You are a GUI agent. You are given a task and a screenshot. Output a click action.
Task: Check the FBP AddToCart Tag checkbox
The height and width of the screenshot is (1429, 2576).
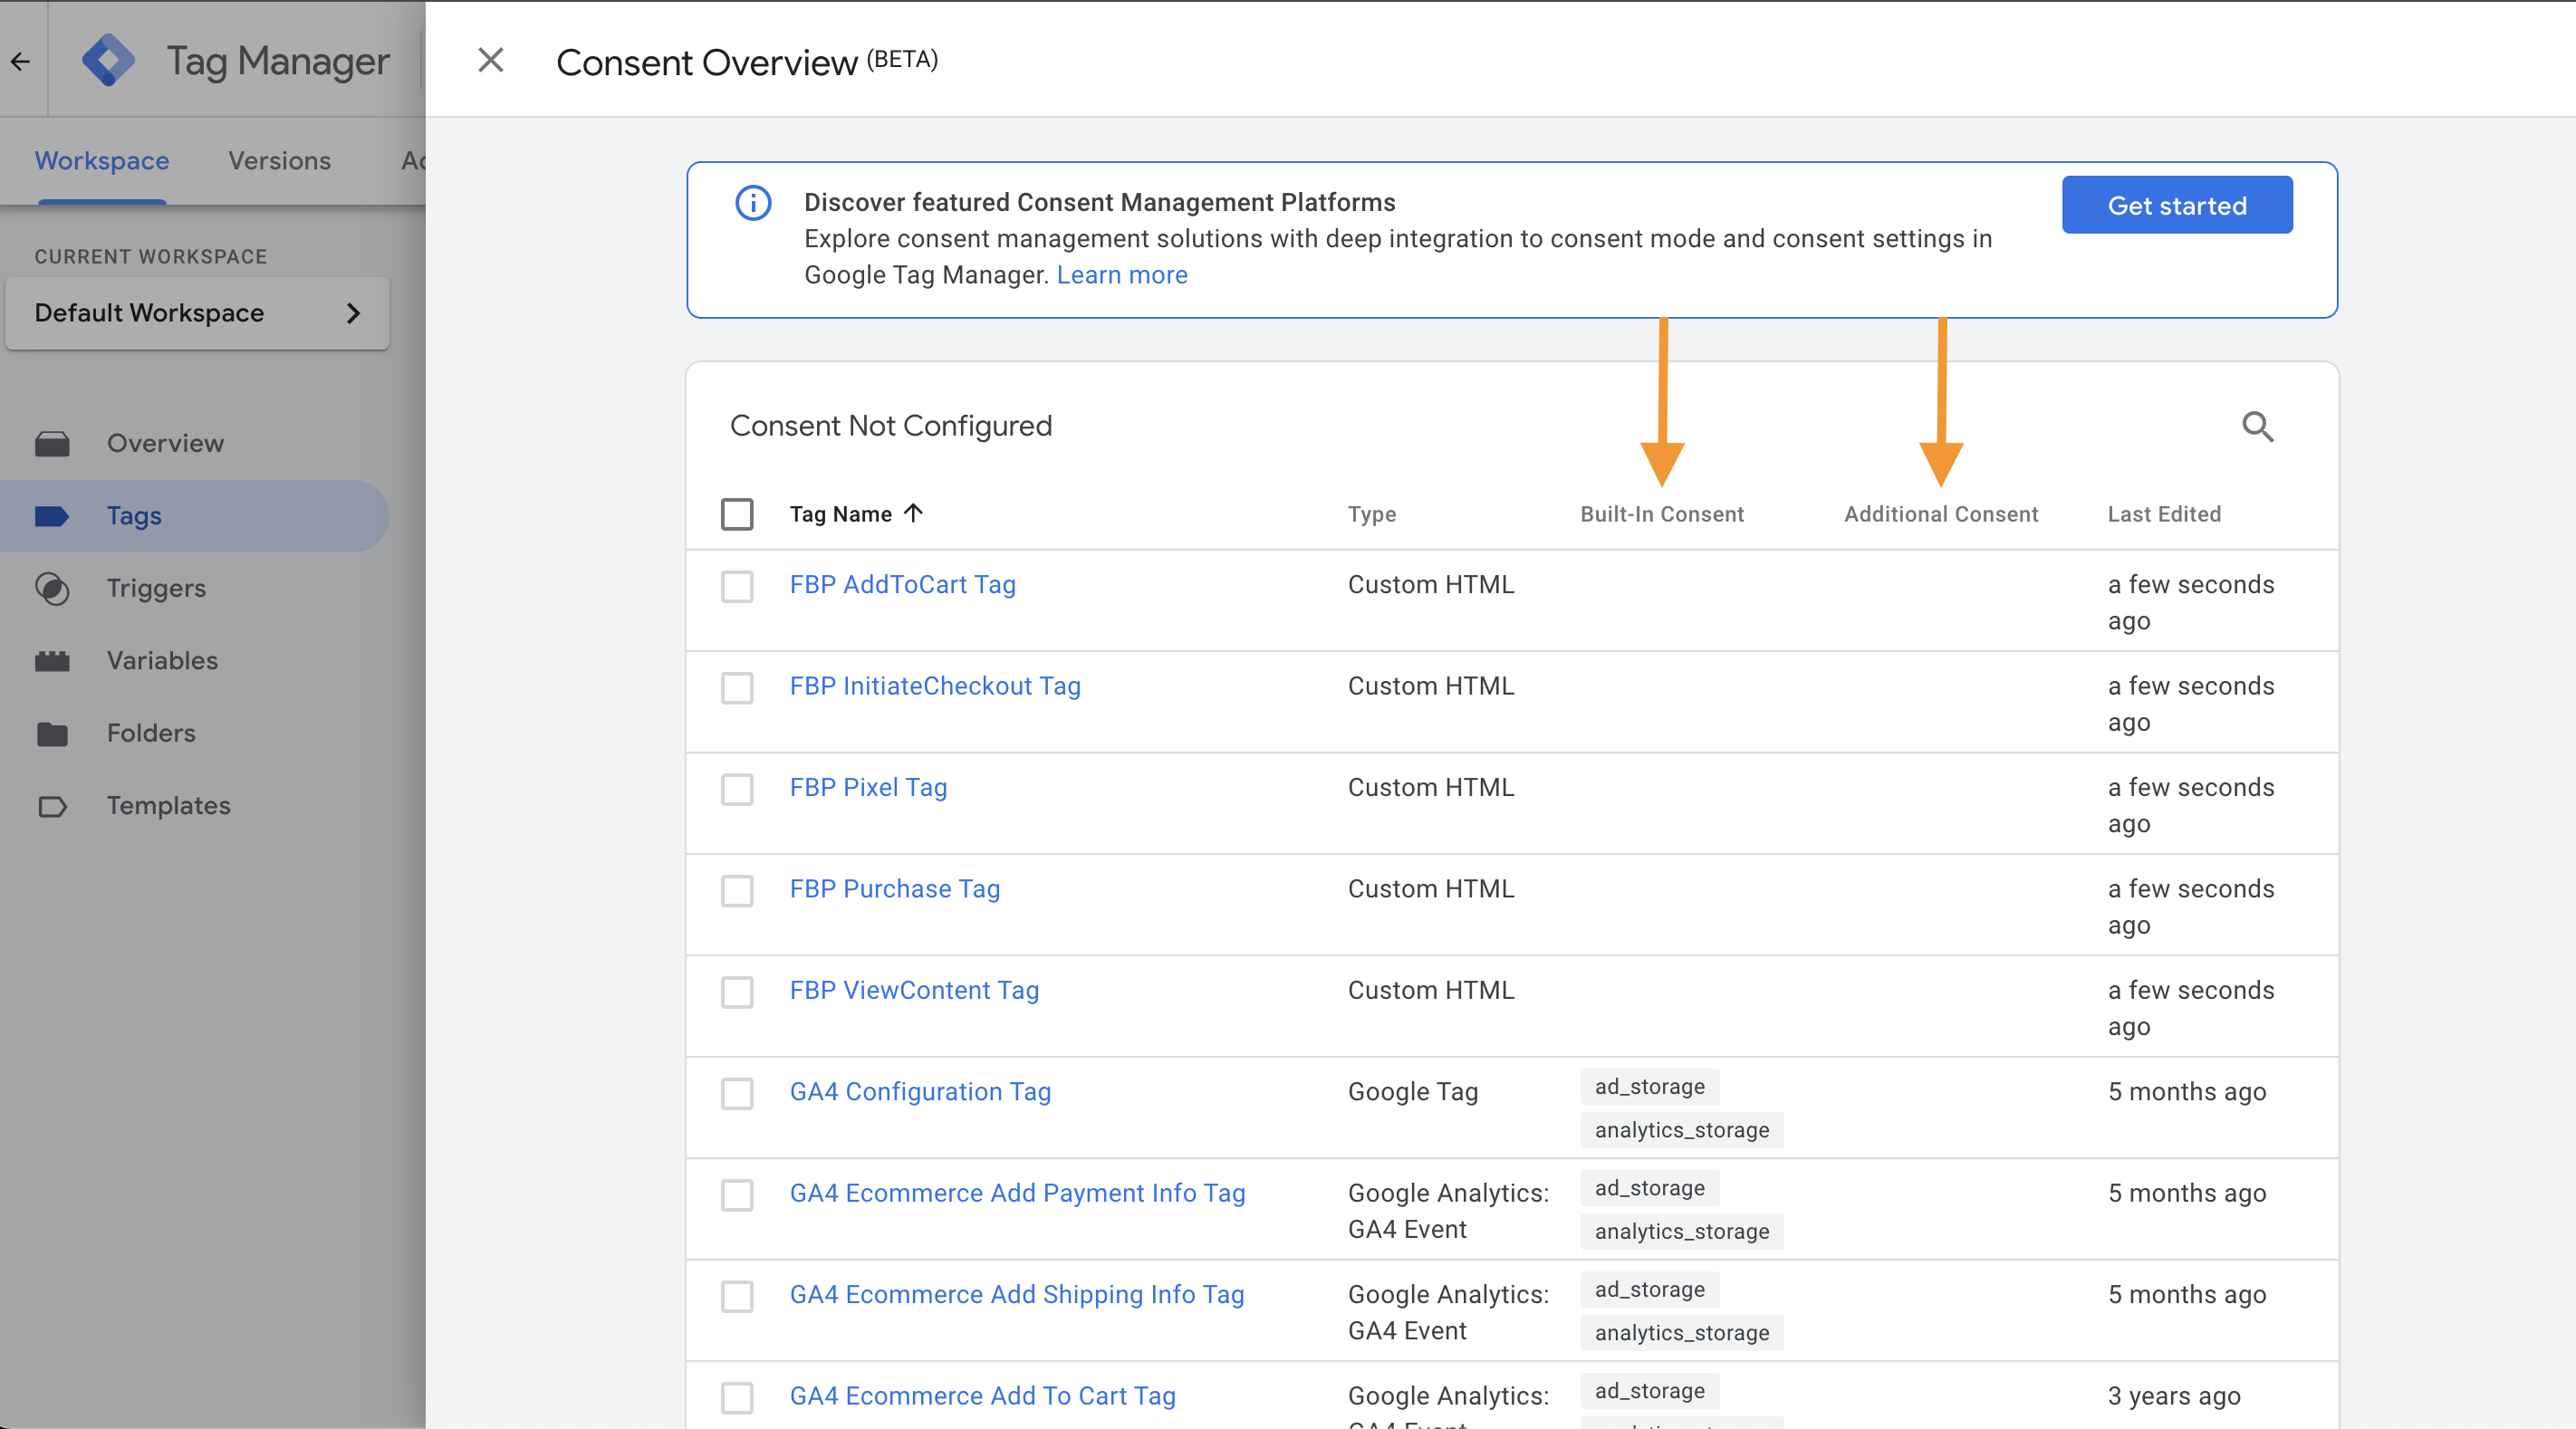737,586
